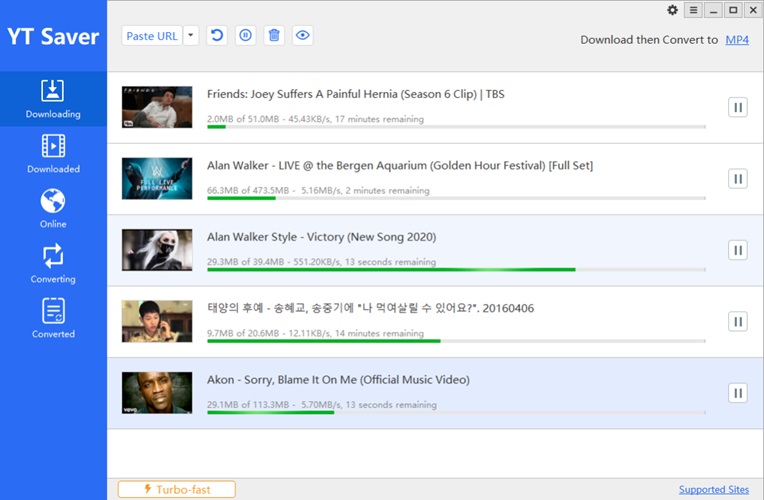764x500 pixels.
Task: Change the MP4 output format link
Action: pyautogui.click(x=737, y=40)
